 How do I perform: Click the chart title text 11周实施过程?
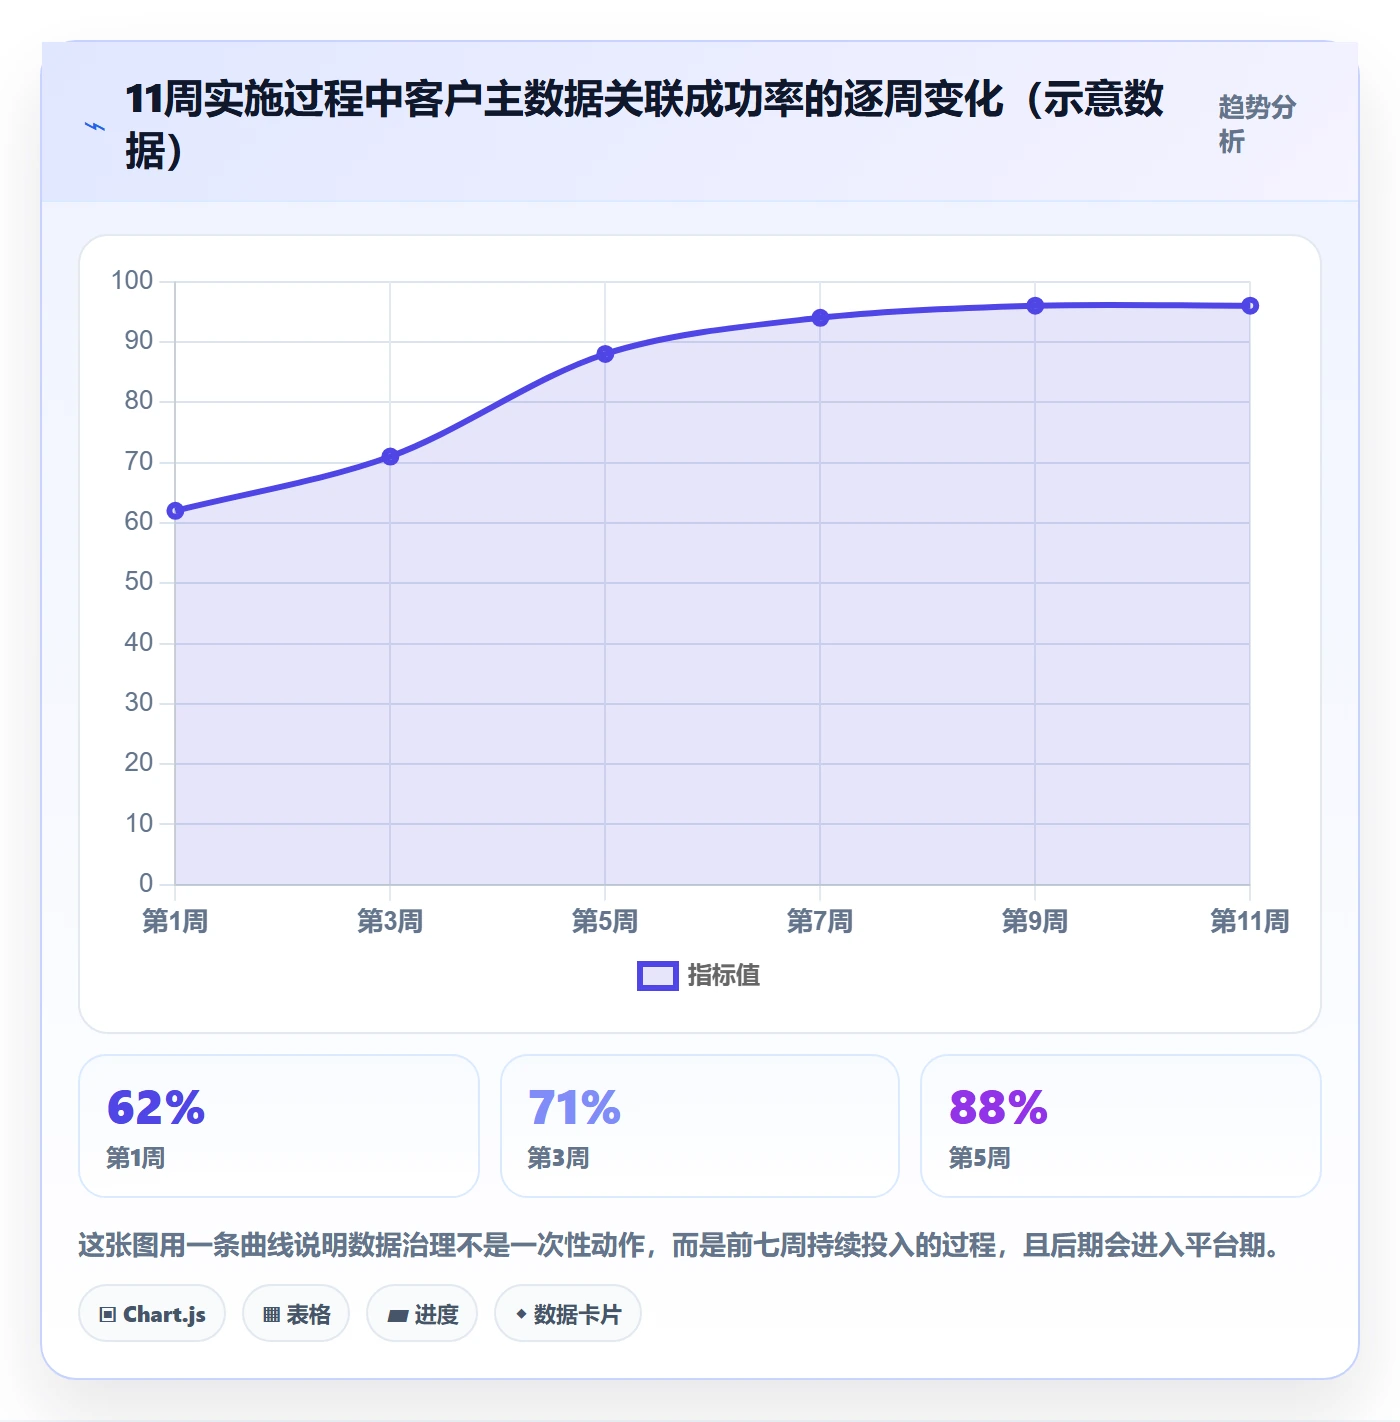click(x=644, y=125)
